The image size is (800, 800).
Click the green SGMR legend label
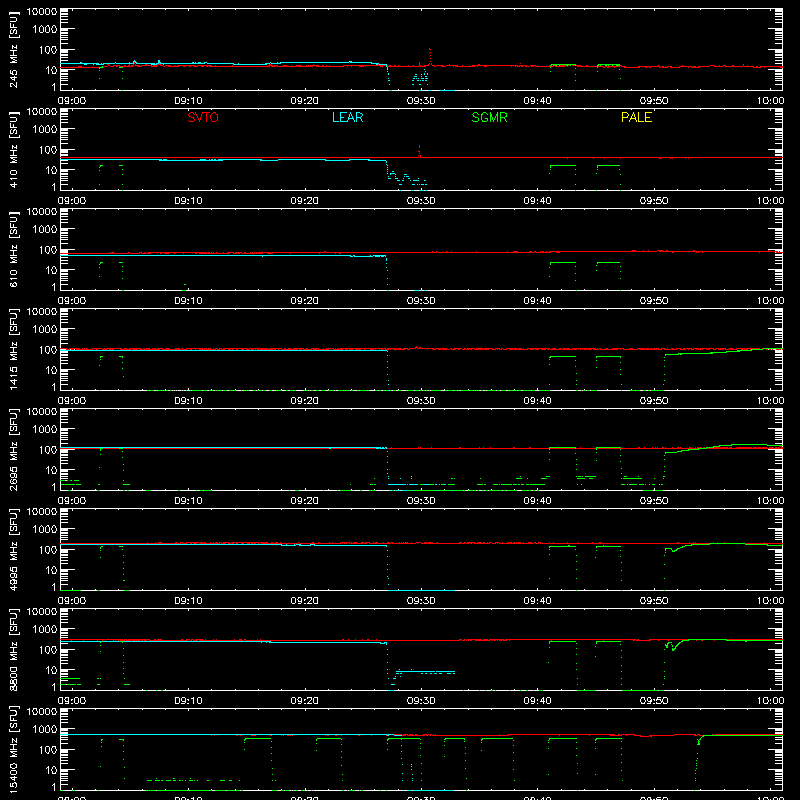(489, 117)
